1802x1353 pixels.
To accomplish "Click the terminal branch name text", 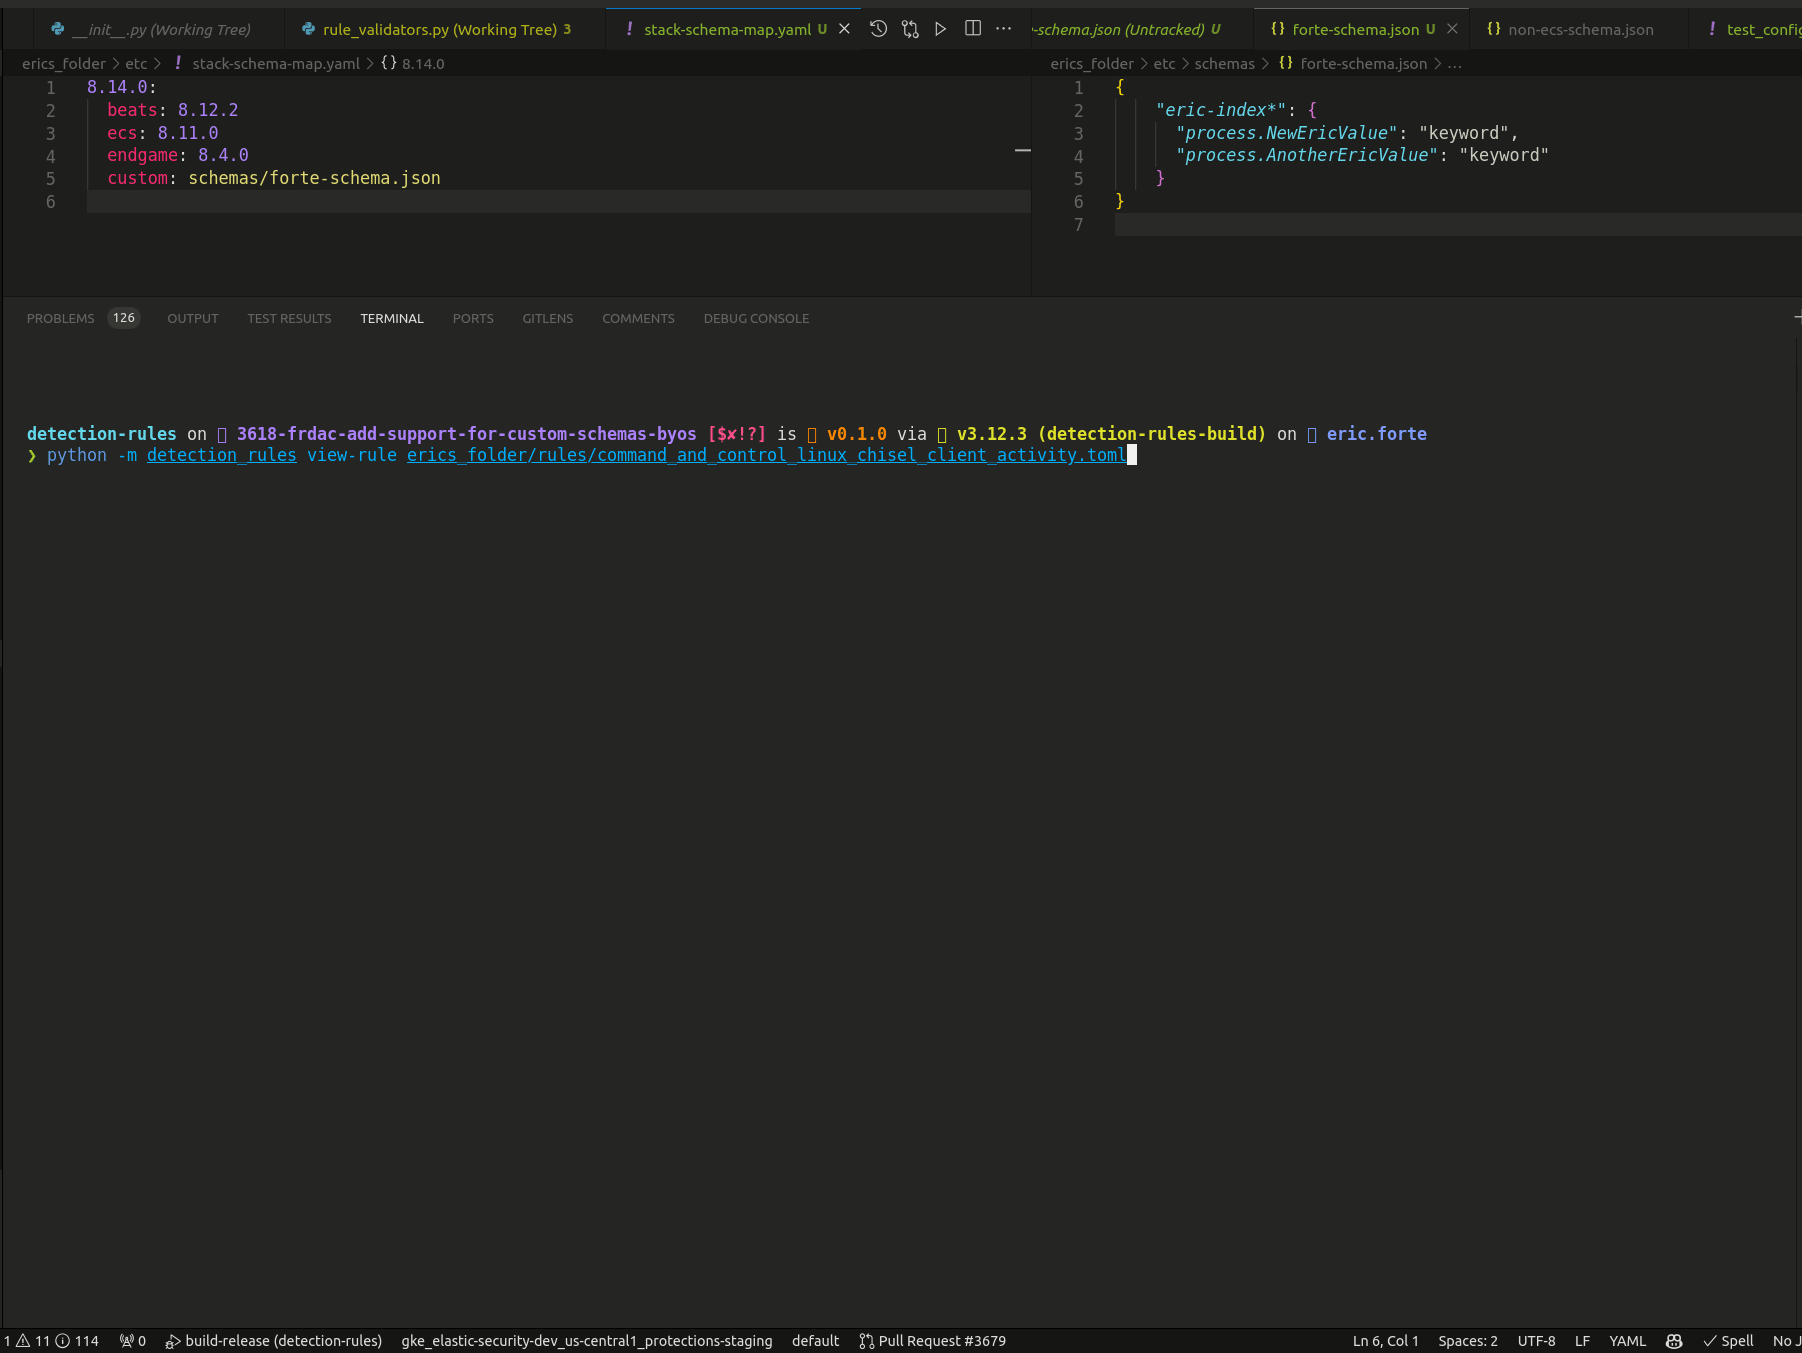I will [x=466, y=434].
